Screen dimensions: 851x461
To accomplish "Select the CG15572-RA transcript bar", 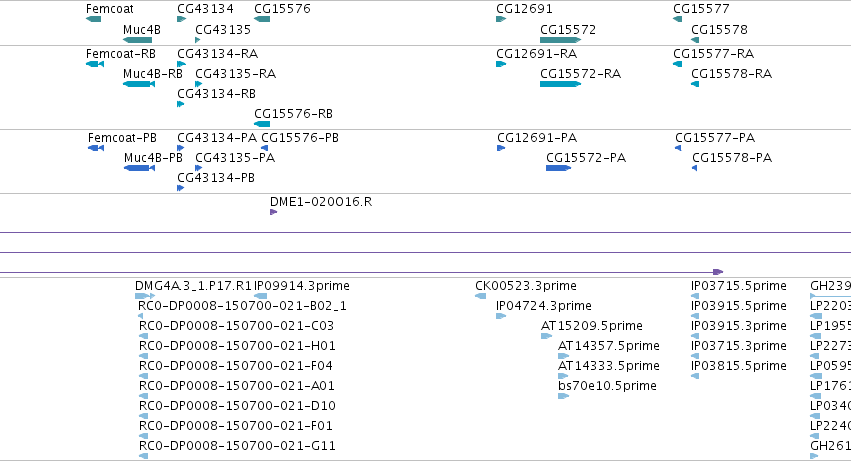I will 561,84.
